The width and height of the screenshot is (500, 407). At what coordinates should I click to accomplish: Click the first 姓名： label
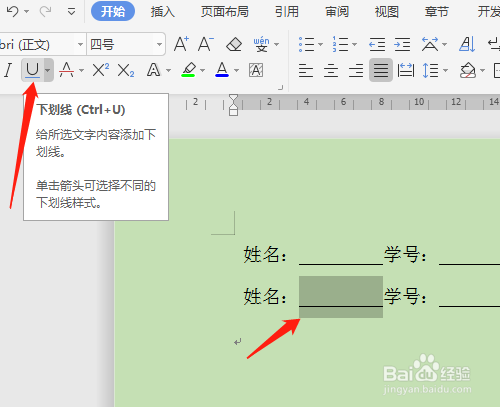click(x=265, y=255)
